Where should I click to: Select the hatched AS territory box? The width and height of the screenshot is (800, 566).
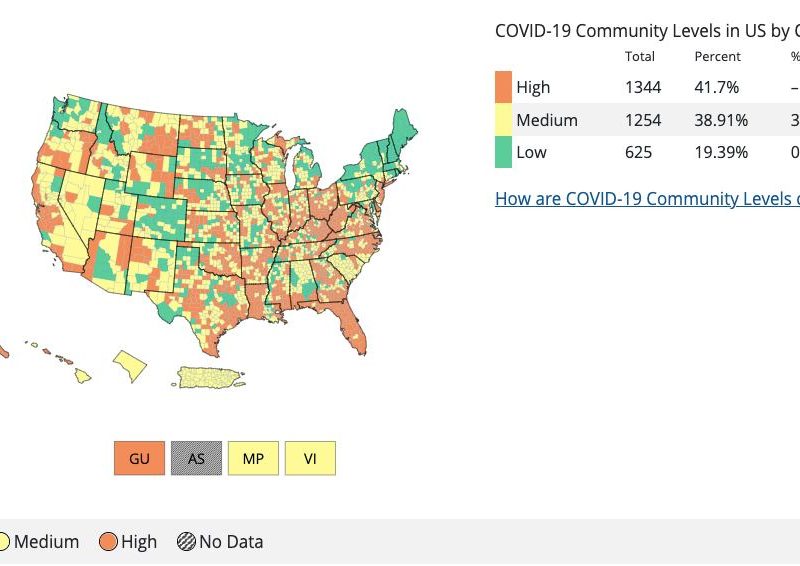tap(196, 458)
